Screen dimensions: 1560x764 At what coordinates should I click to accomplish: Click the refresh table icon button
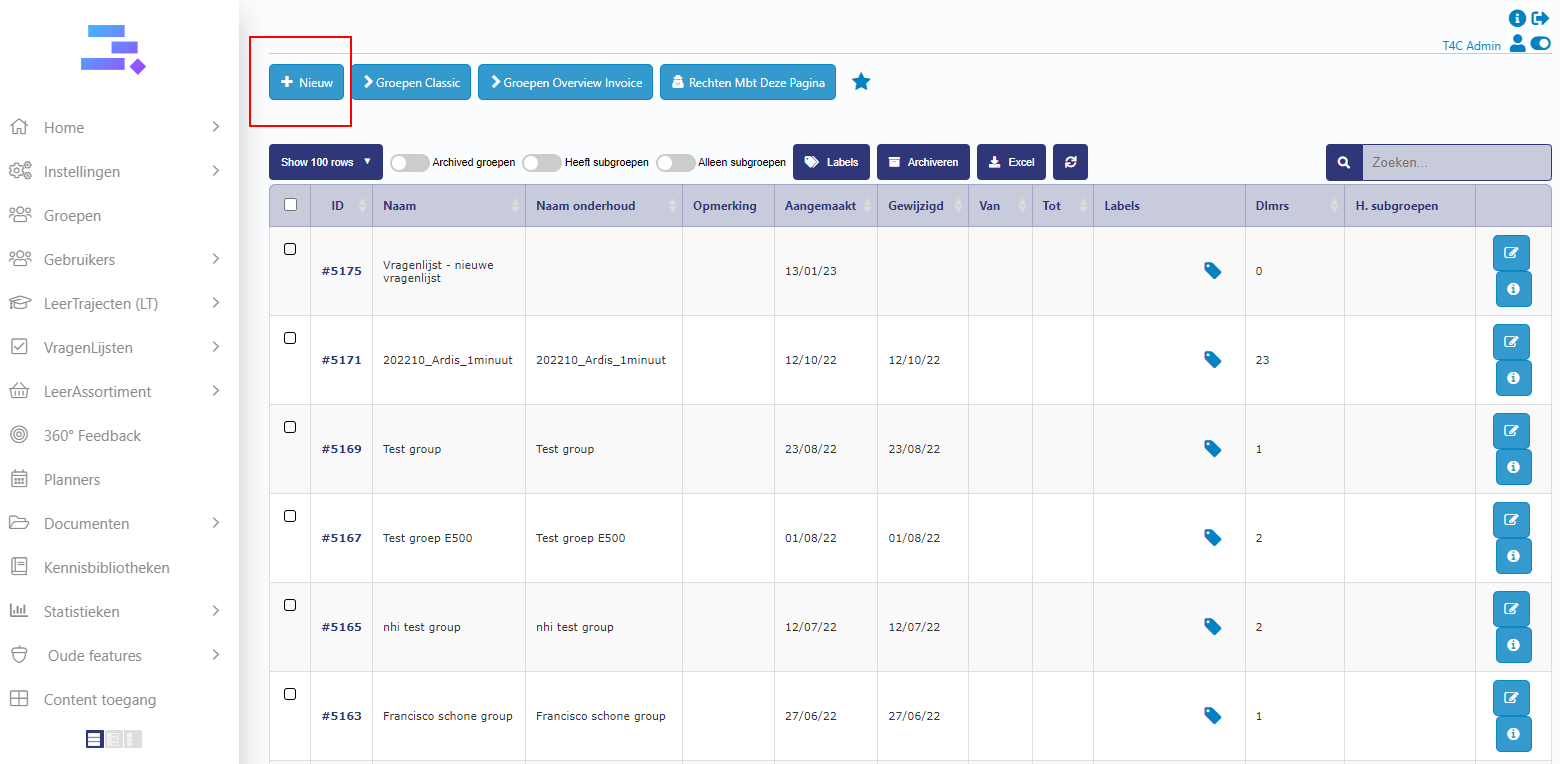1070,162
